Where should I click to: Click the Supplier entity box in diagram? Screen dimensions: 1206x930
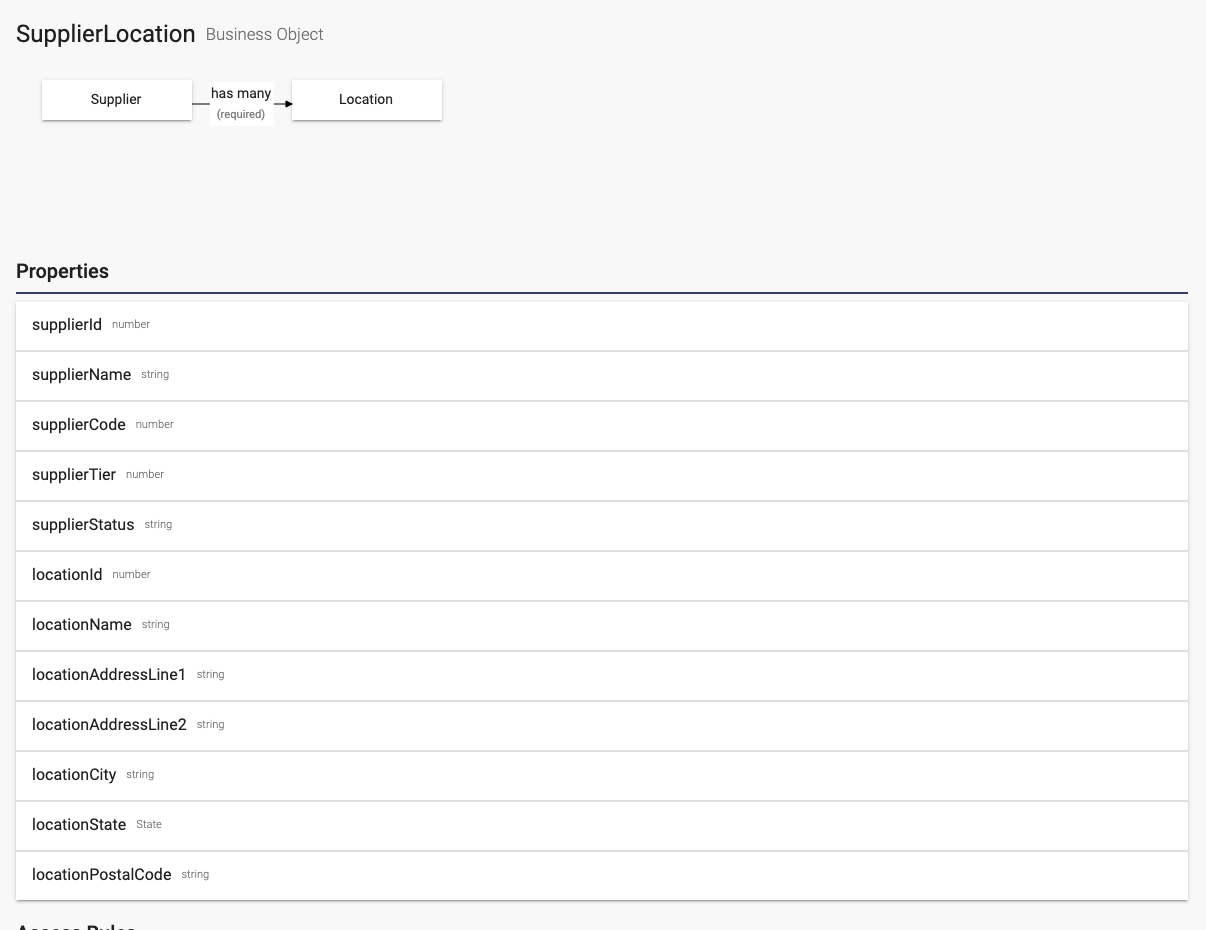(117, 100)
